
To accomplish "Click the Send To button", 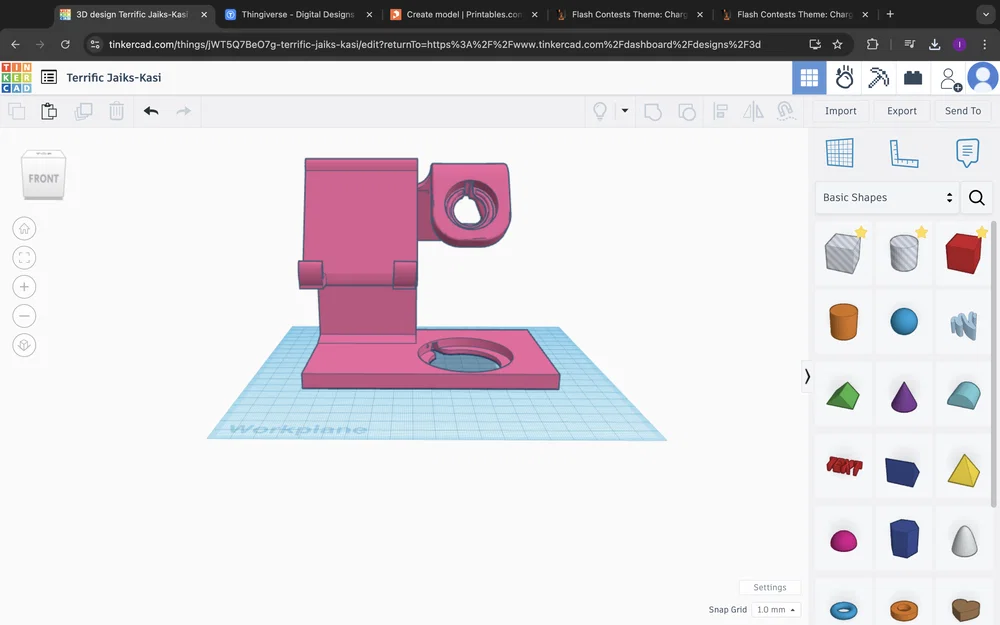I will tap(963, 111).
